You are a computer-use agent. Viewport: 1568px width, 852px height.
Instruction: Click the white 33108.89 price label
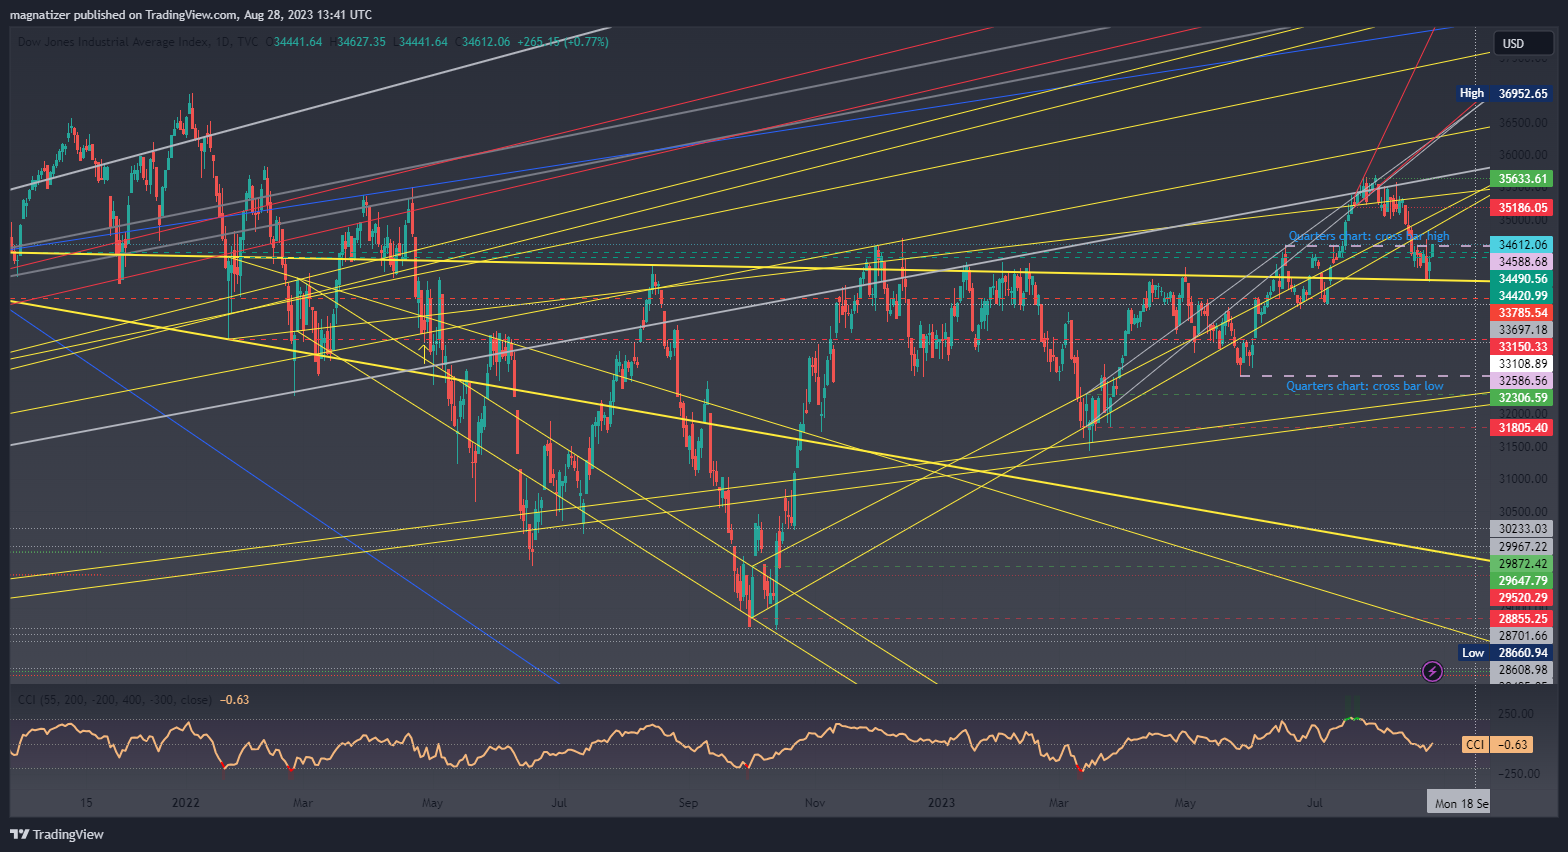pos(1522,364)
